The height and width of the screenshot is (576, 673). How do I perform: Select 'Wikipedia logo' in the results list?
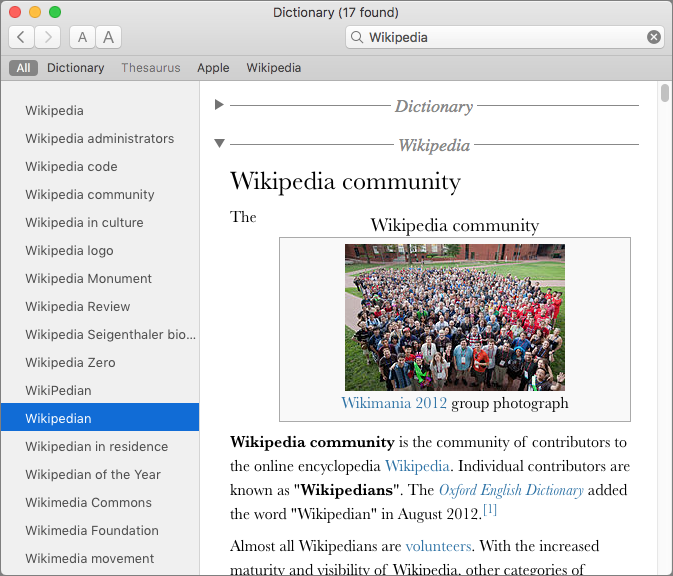click(100, 251)
